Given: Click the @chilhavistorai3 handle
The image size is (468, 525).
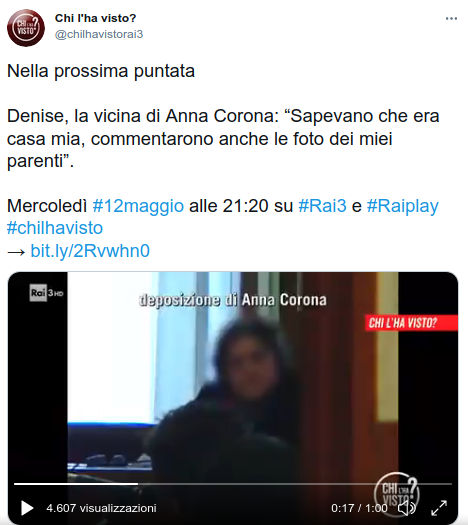Looking at the screenshot, I should 99,34.
